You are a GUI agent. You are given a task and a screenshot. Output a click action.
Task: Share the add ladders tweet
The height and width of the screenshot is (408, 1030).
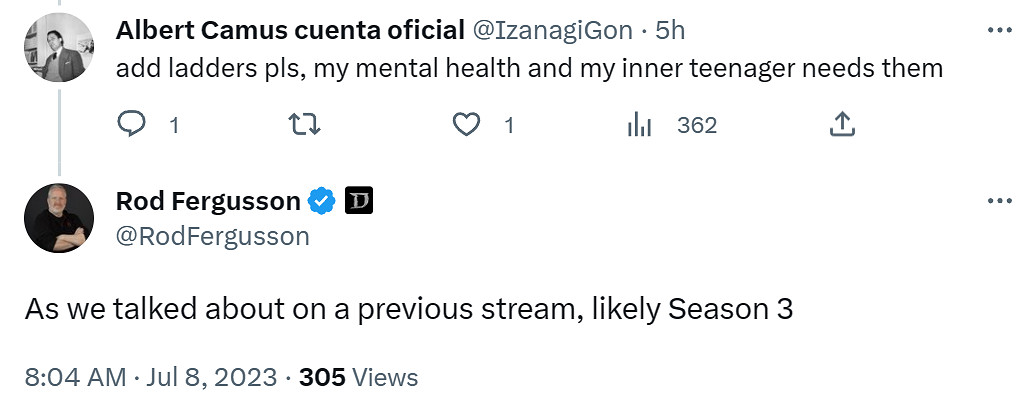[842, 125]
